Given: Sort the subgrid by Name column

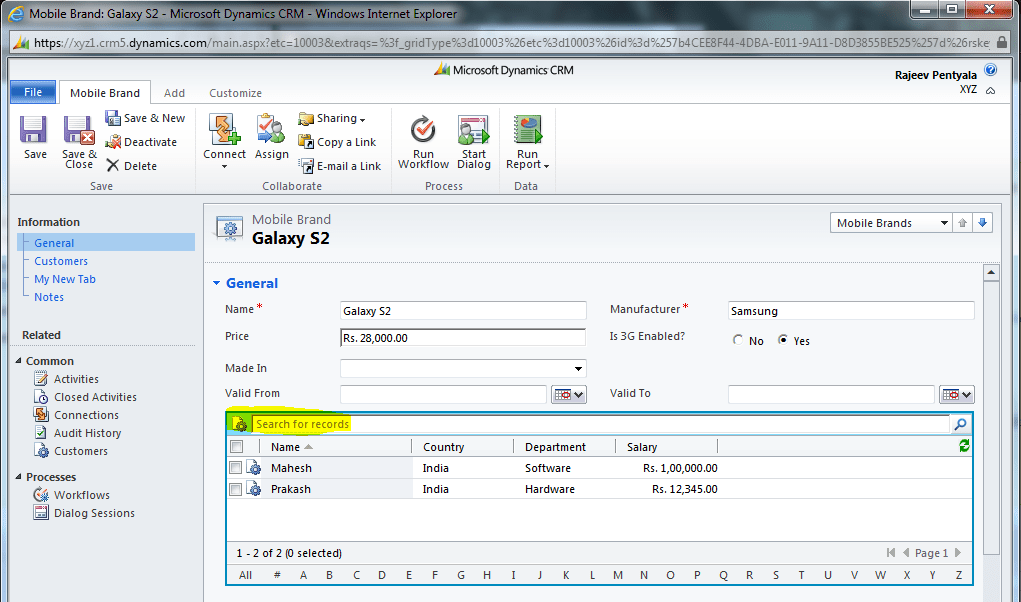Looking at the screenshot, I should [x=285, y=446].
